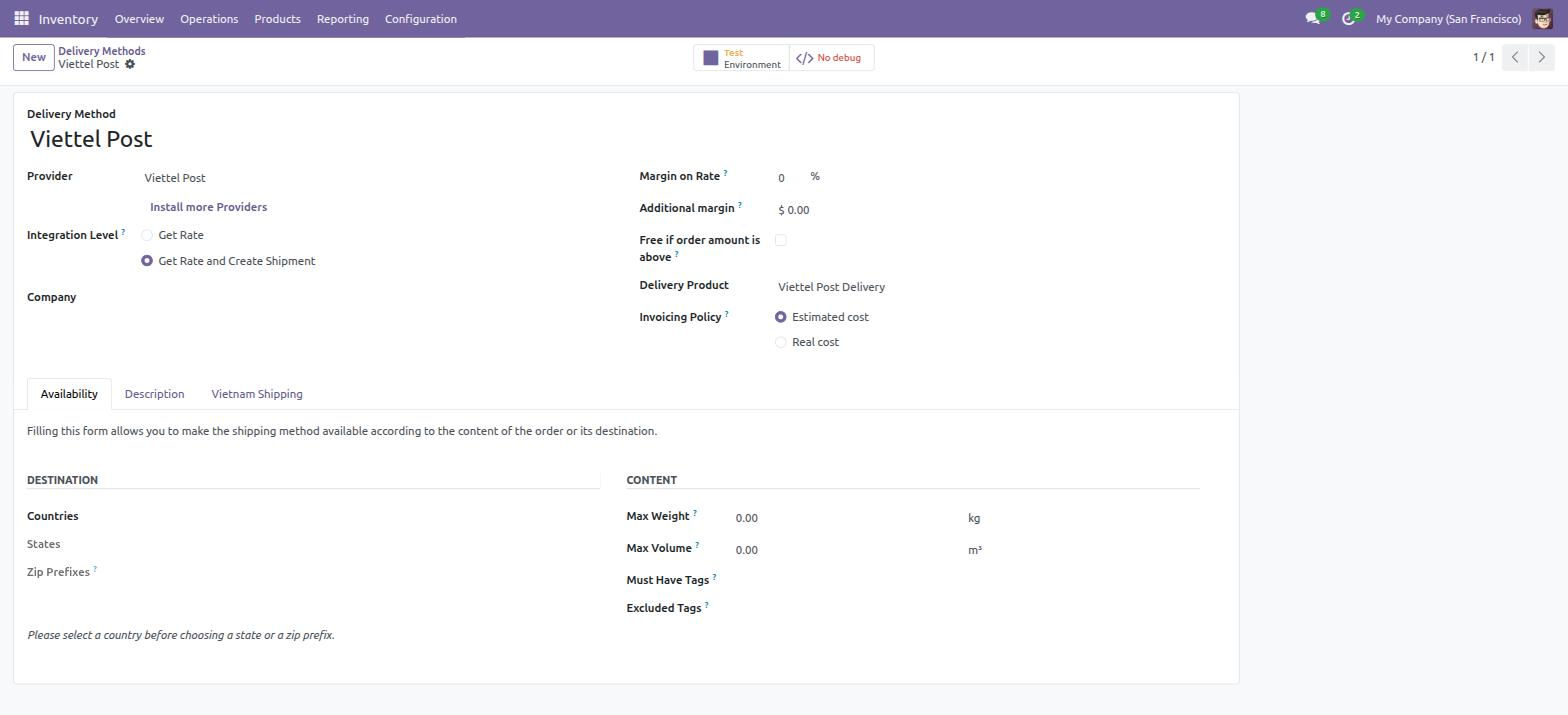Image resolution: width=1568 pixels, height=715 pixels.
Task: Switch to the Description tab
Action: (x=154, y=394)
